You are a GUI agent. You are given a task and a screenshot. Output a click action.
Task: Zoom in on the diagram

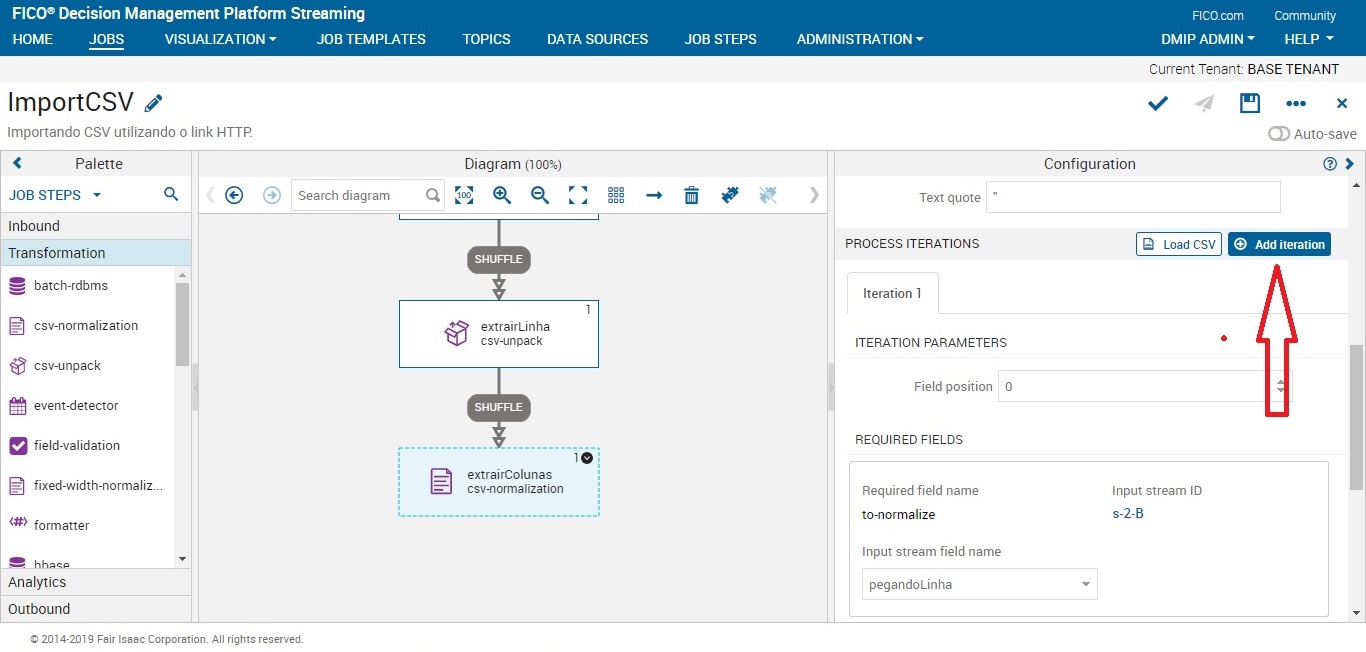[502, 195]
